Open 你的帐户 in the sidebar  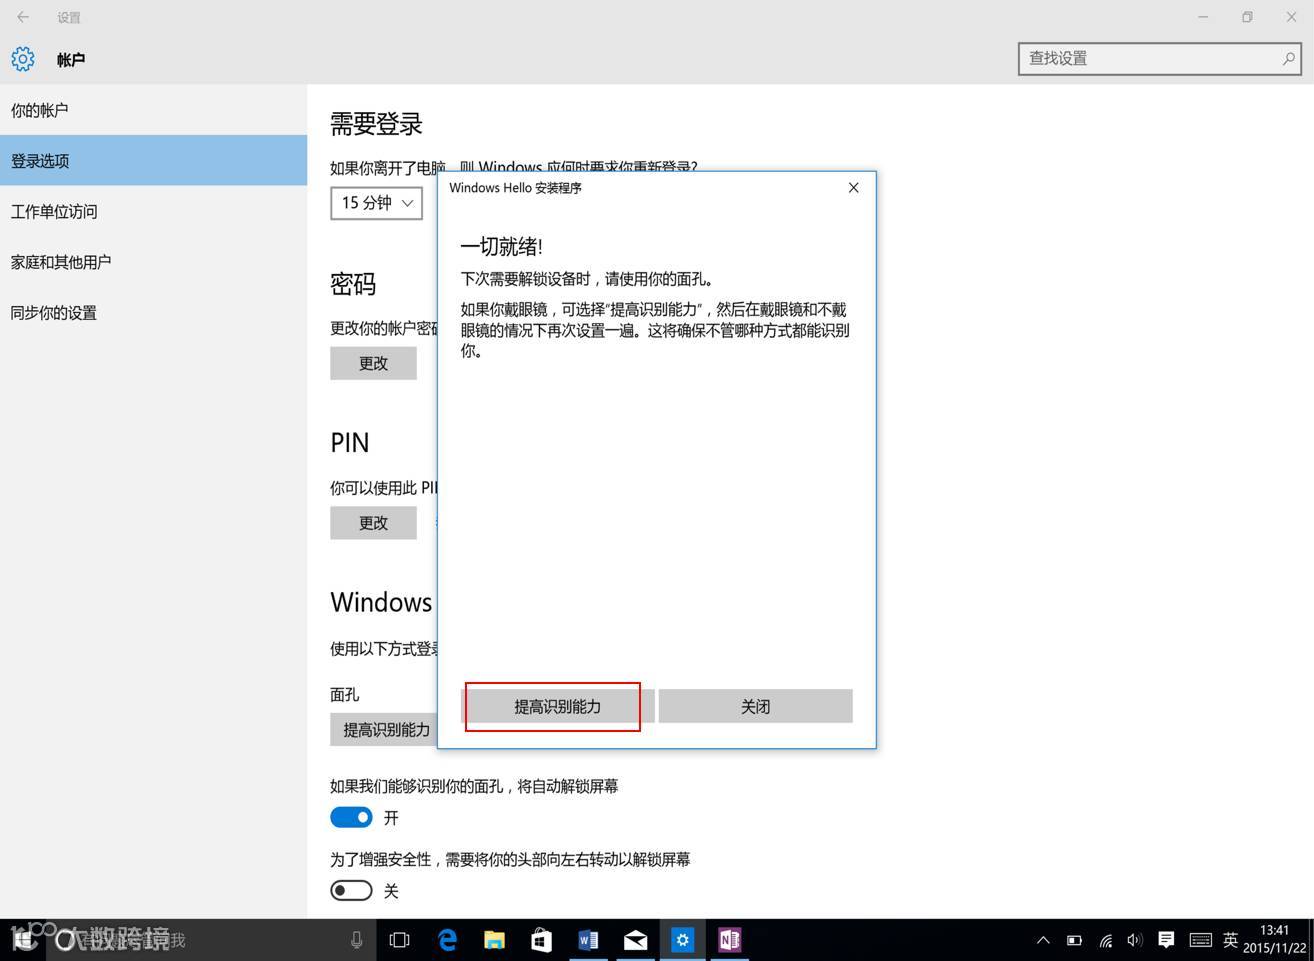click(153, 110)
